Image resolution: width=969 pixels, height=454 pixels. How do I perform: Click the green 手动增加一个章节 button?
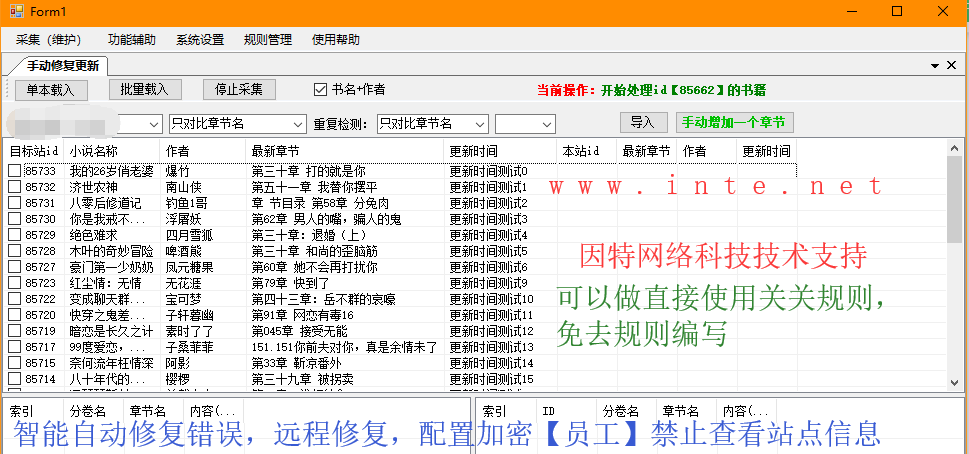734,122
